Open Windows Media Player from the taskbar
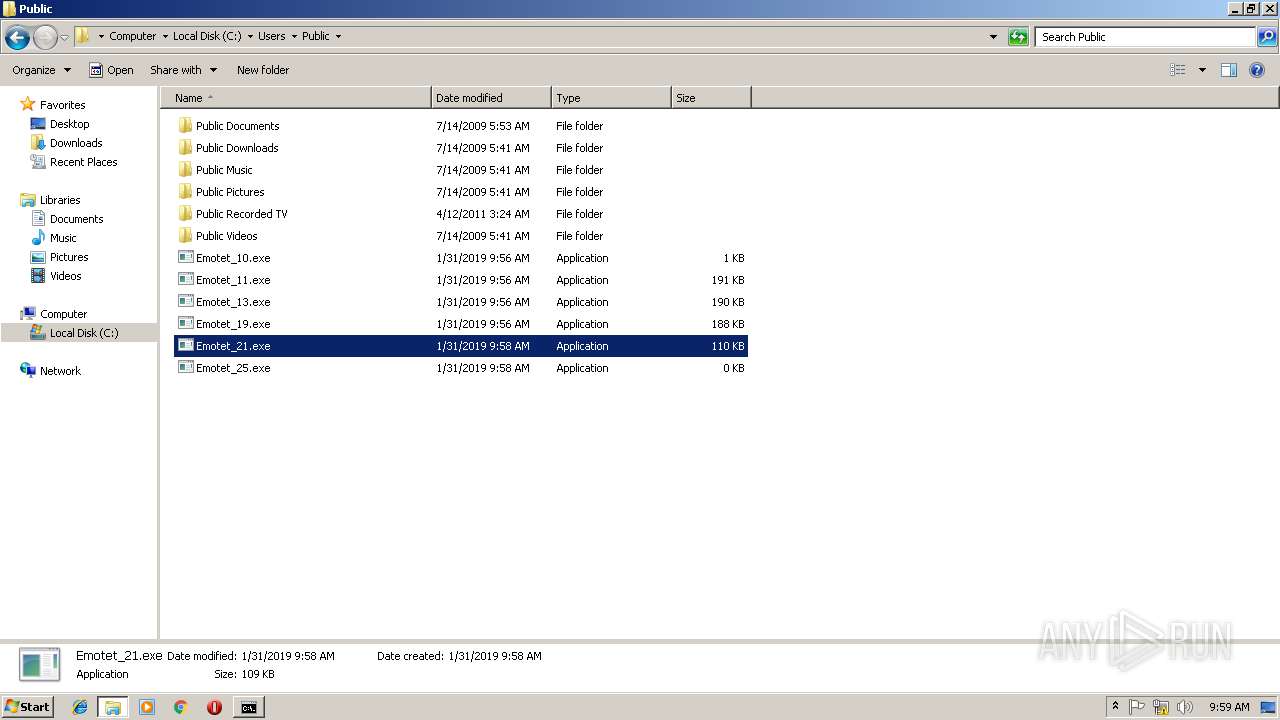The image size is (1280, 720). click(147, 707)
